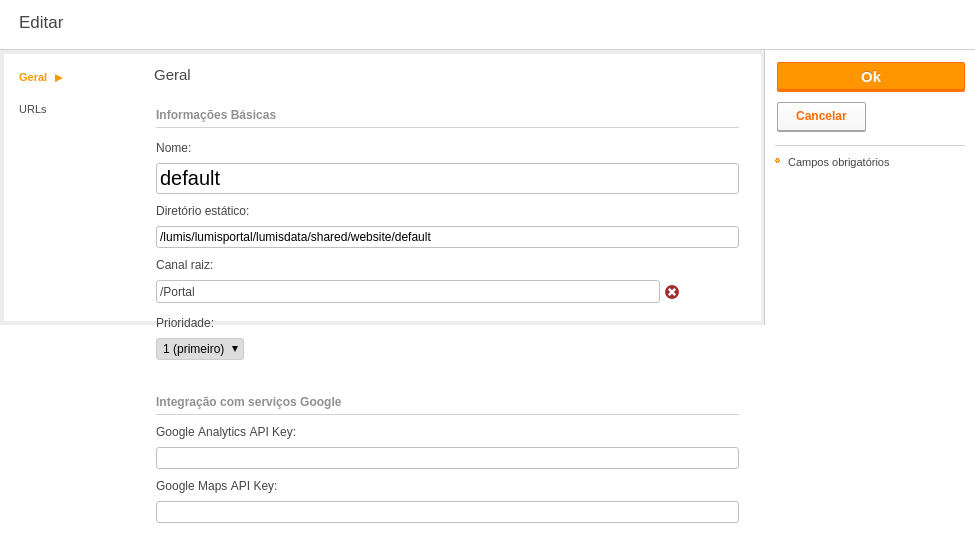Click the Campos obrigatórios legend text
The height and width of the screenshot is (558, 975).
(838, 162)
